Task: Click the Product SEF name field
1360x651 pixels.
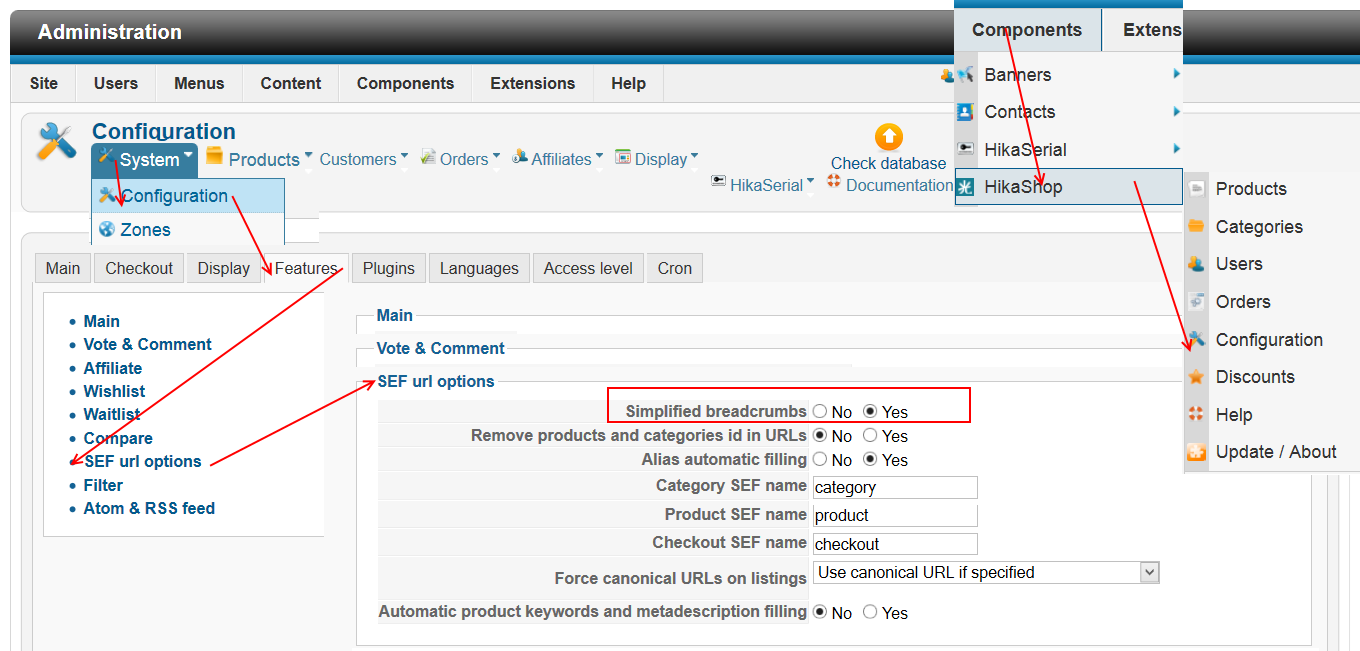Action: point(895,515)
